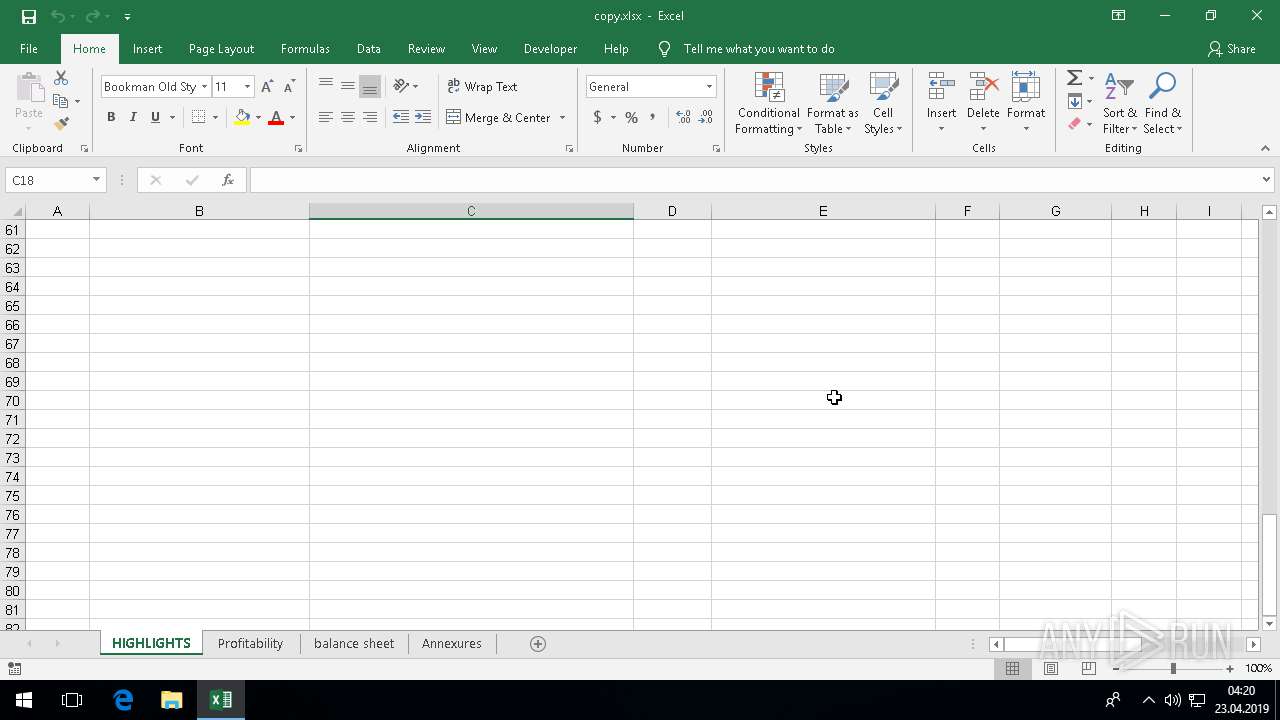Viewport: 1280px width, 720px height.
Task: Set Bottom Align for cell
Action: (370, 86)
